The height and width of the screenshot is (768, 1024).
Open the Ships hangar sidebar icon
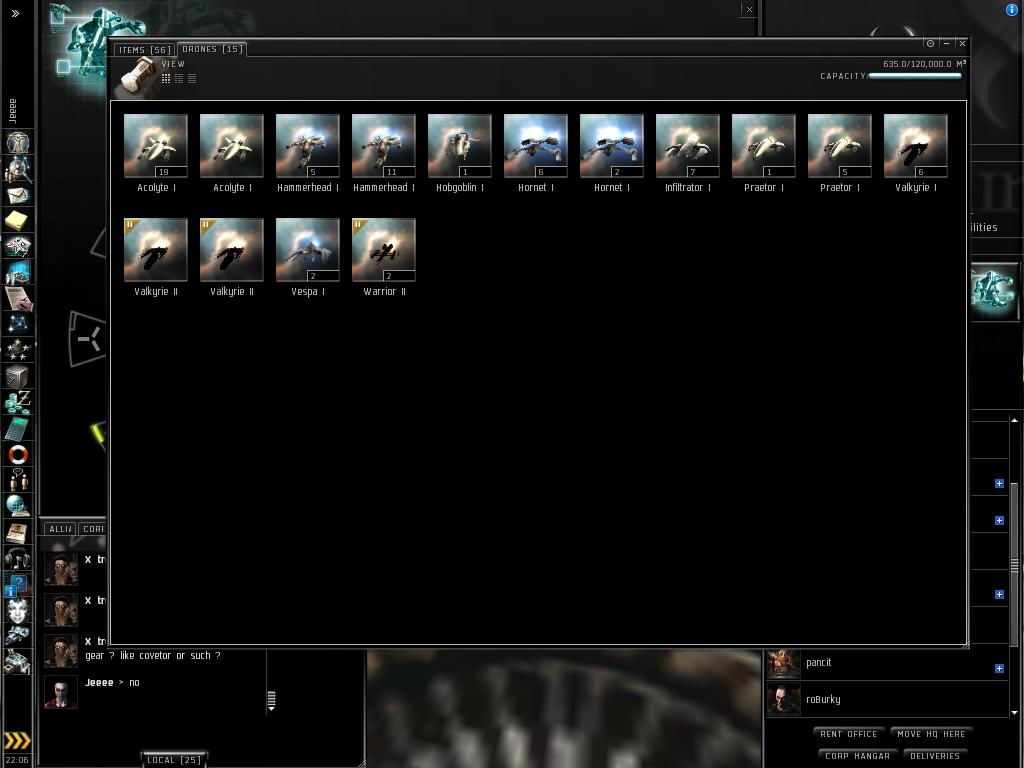18,635
